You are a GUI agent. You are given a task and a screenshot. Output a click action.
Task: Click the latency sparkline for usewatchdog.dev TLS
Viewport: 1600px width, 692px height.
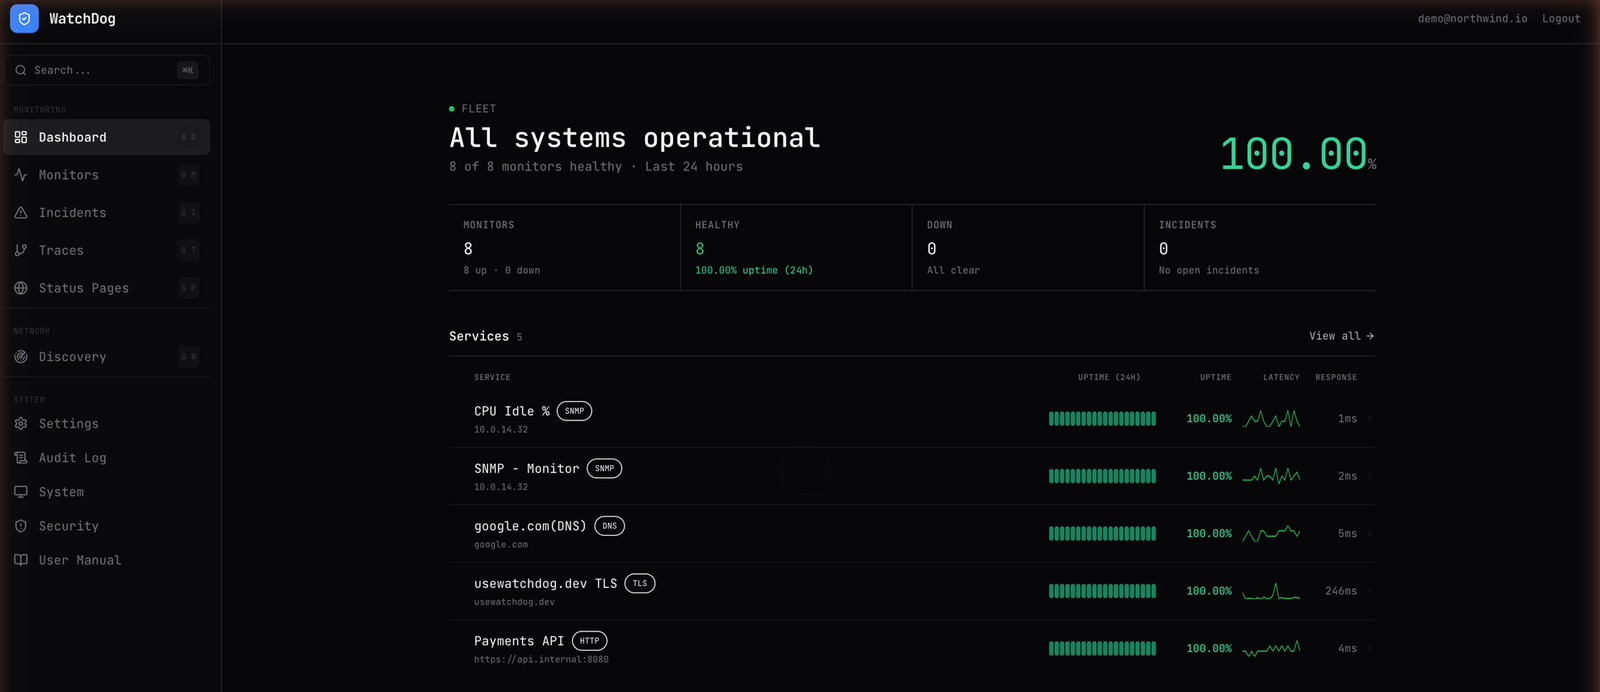[x=1271, y=591]
